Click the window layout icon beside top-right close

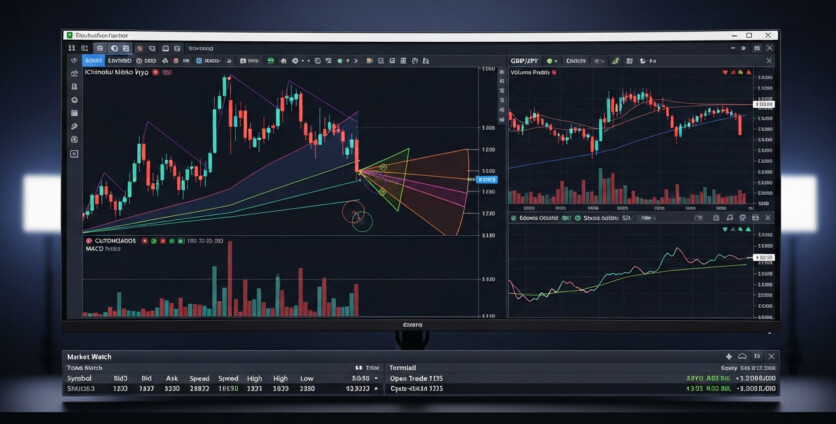757,48
